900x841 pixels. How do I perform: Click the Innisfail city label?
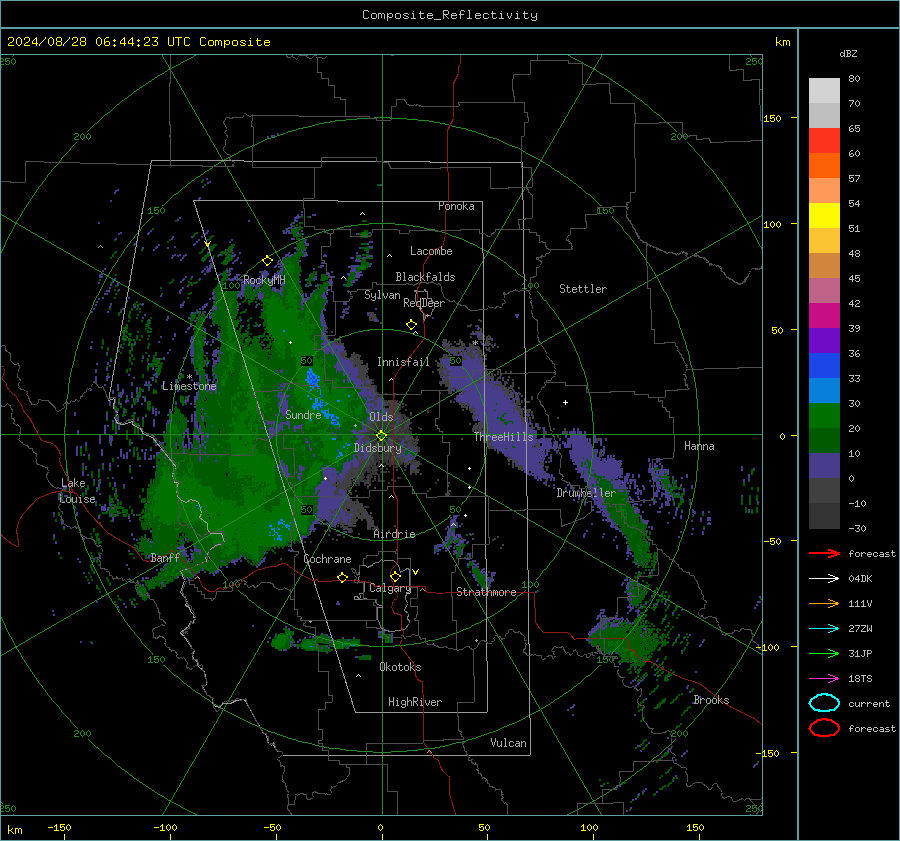(x=403, y=362)
